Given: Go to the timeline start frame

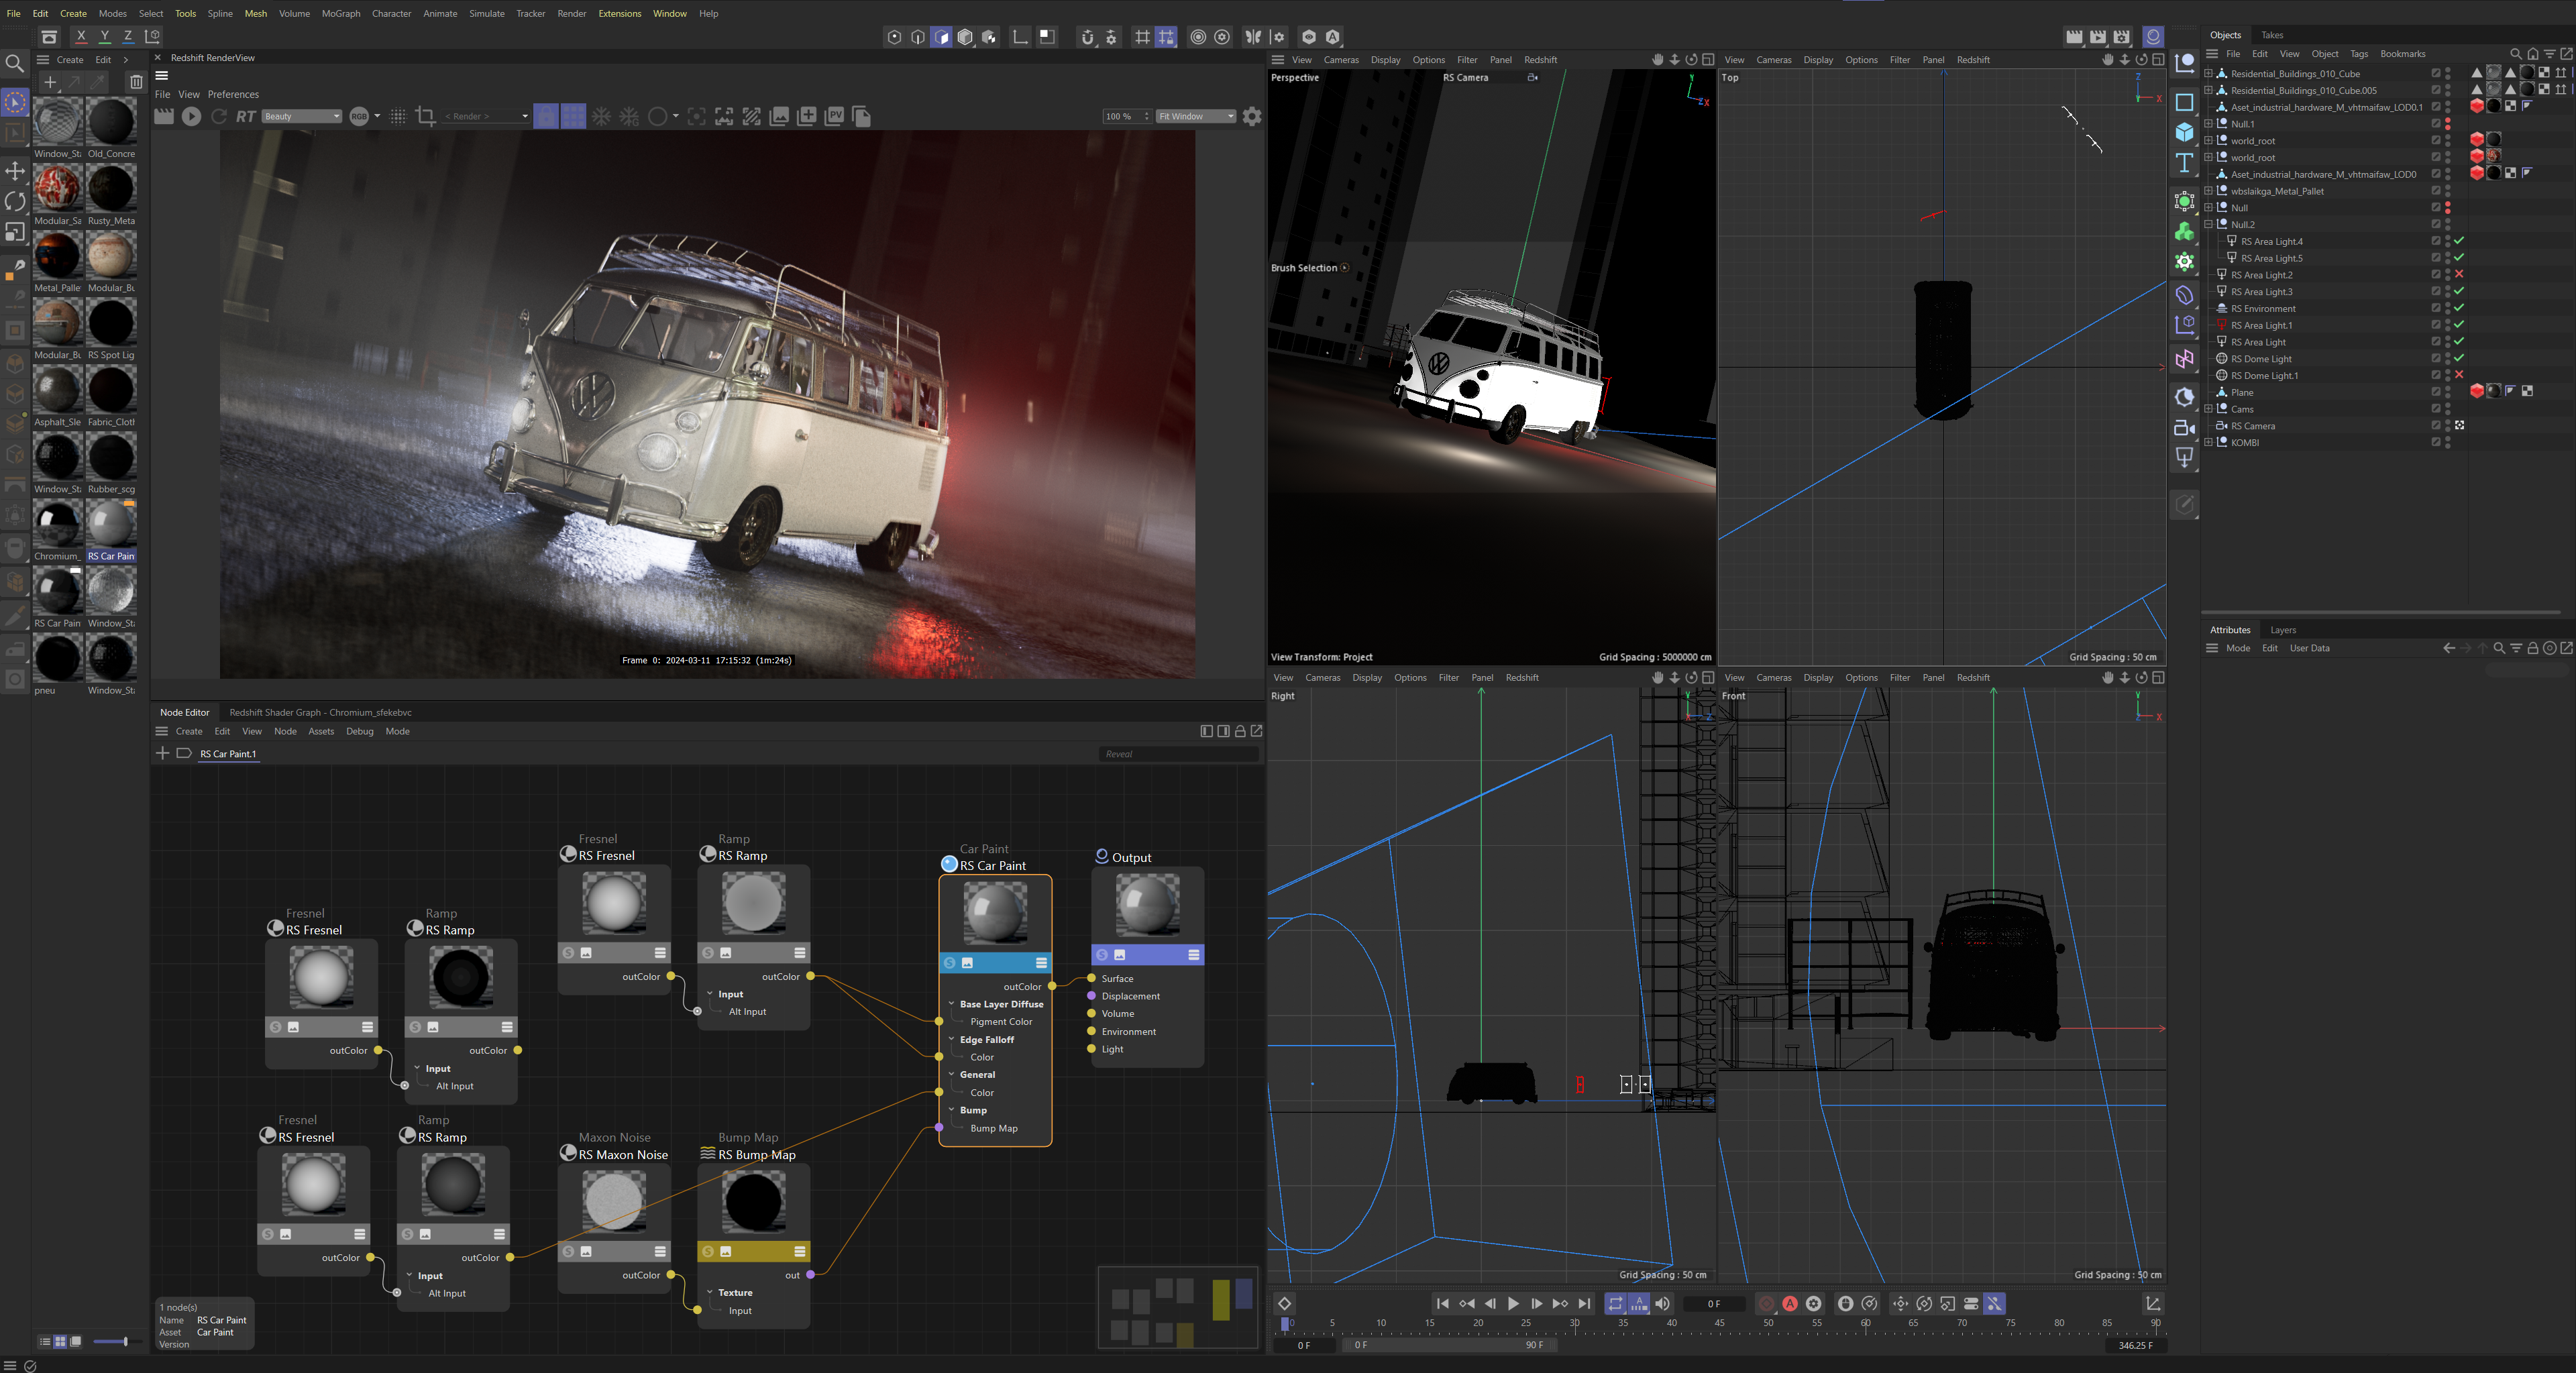Looking at the screenshot, I should coord(1442,1303).
